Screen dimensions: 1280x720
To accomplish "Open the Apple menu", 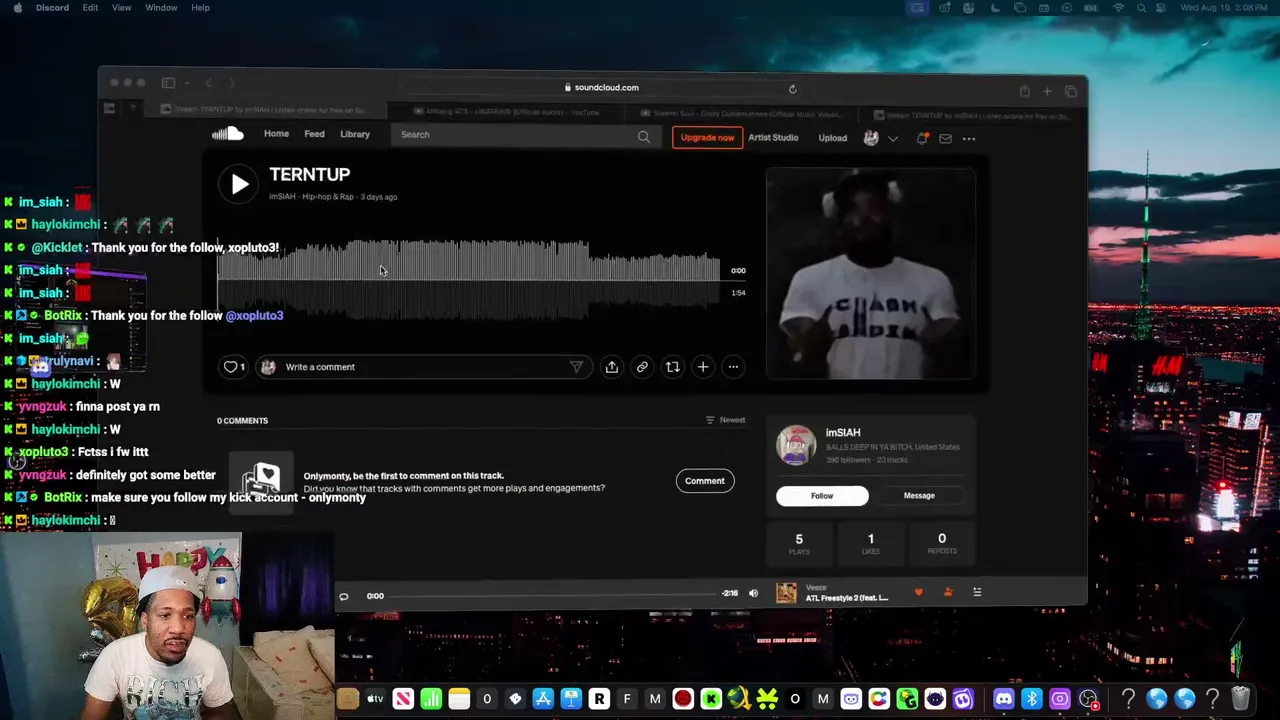I will 17,8.
